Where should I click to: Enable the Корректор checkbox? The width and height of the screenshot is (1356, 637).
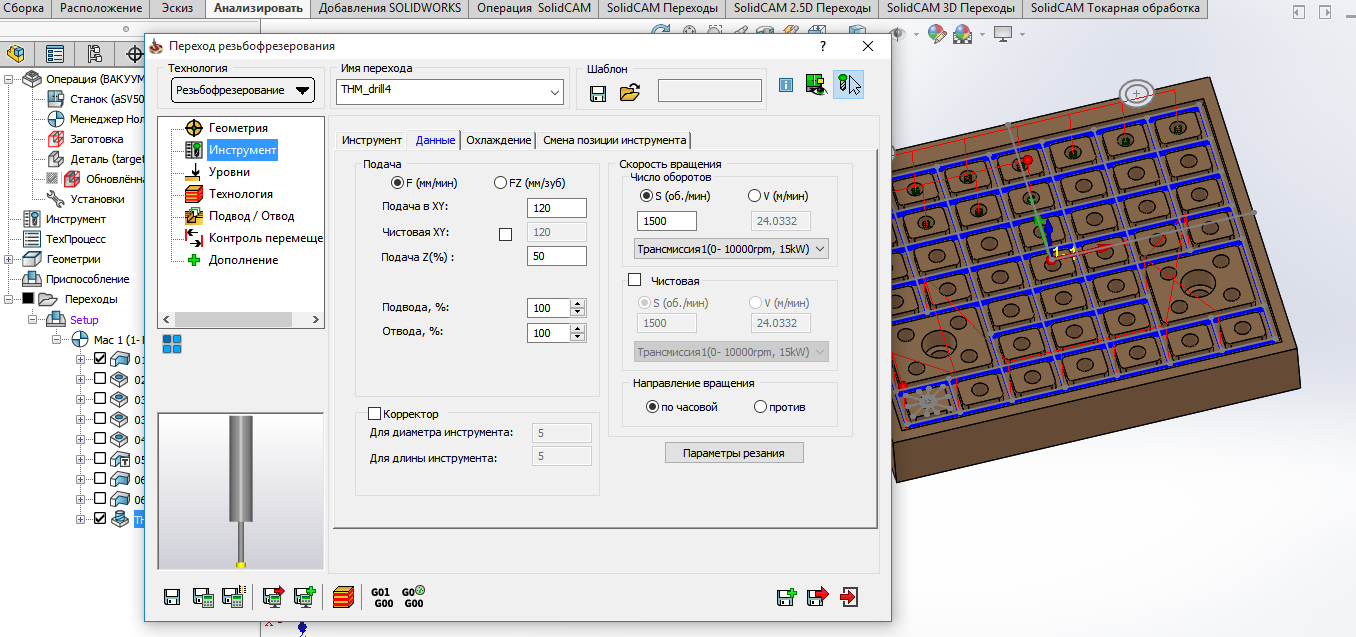(375, 413)
